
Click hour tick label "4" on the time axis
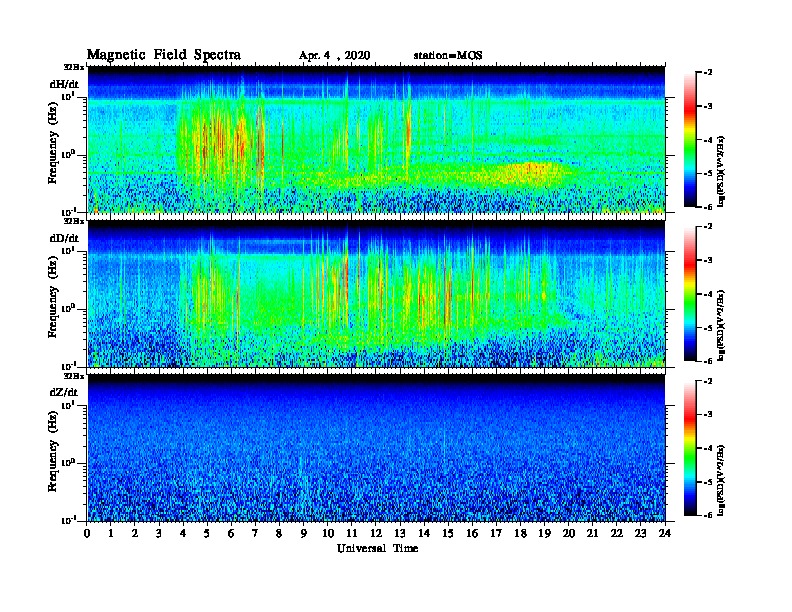point(183,533)
